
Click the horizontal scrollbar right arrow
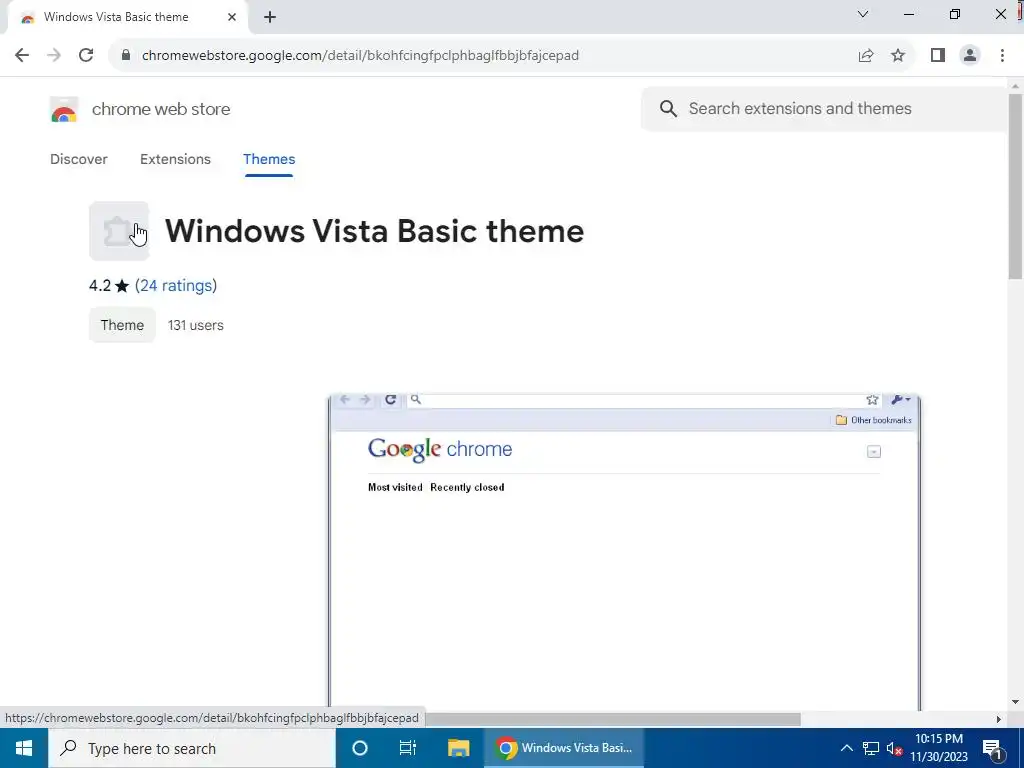click(999, 719)
